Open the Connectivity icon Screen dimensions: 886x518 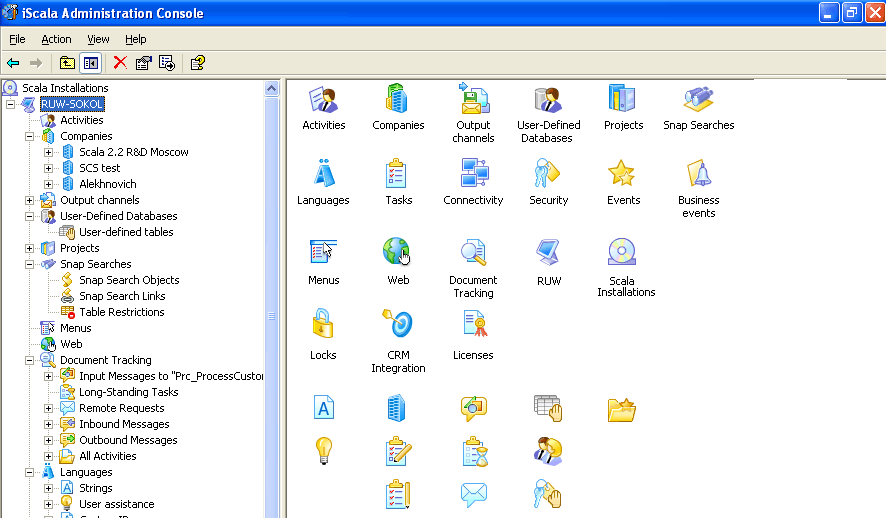(x=474, y=173)
